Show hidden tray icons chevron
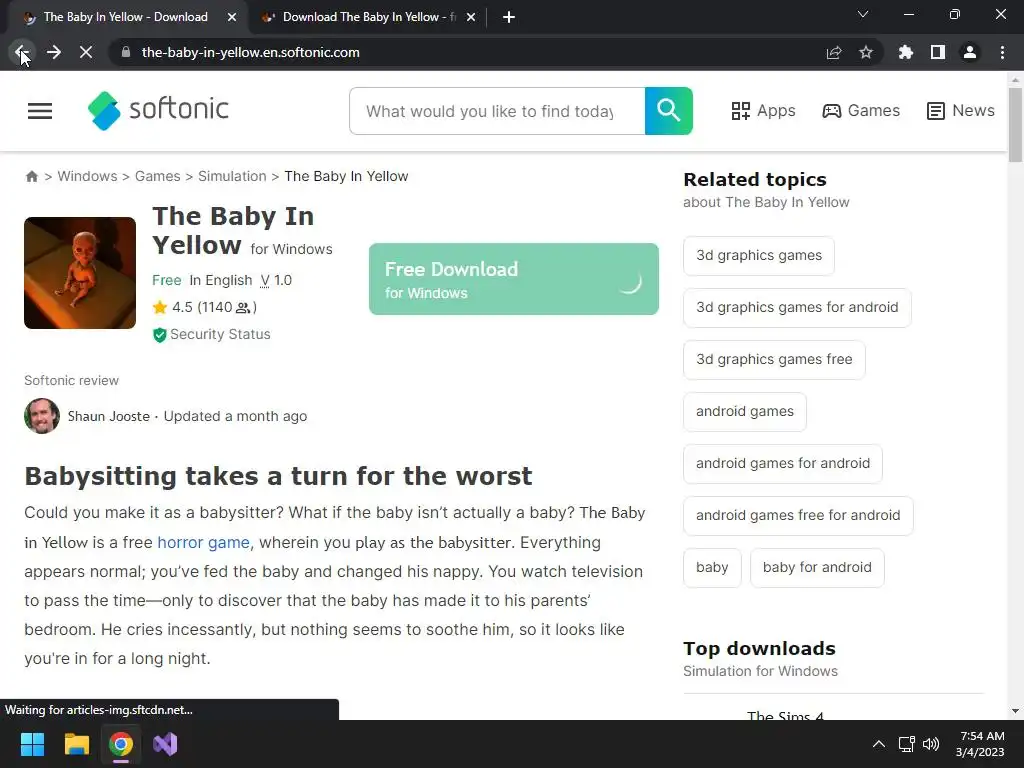 (x=879, y=744)
